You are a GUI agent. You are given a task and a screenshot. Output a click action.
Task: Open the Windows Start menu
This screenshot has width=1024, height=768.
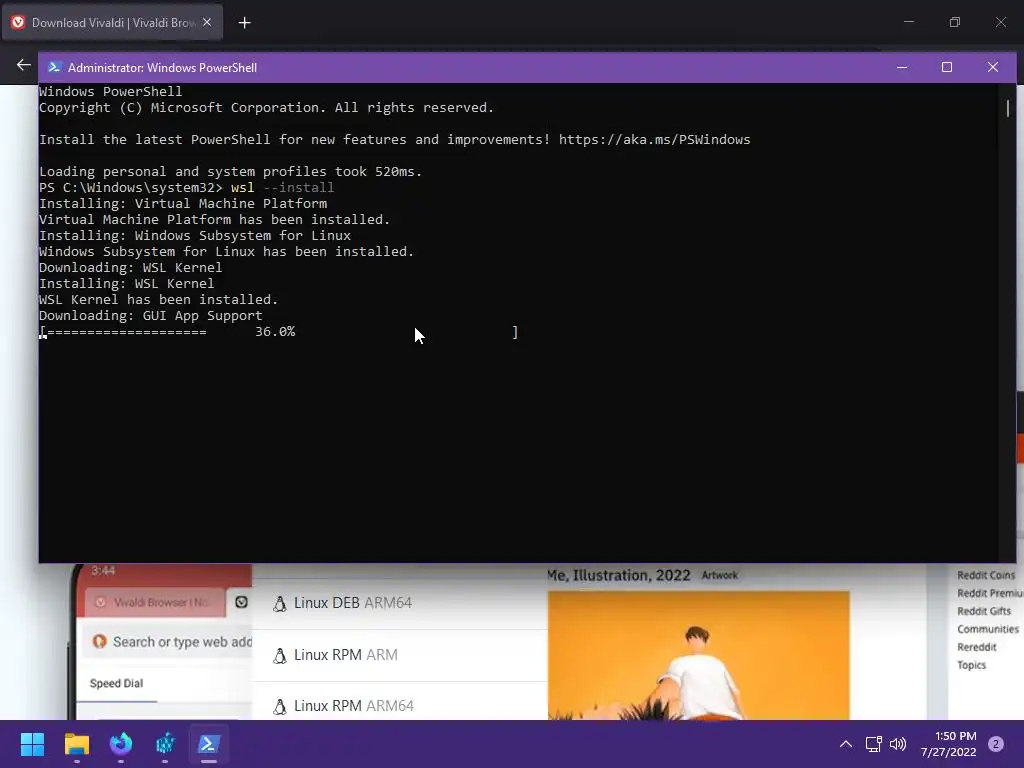32,744
